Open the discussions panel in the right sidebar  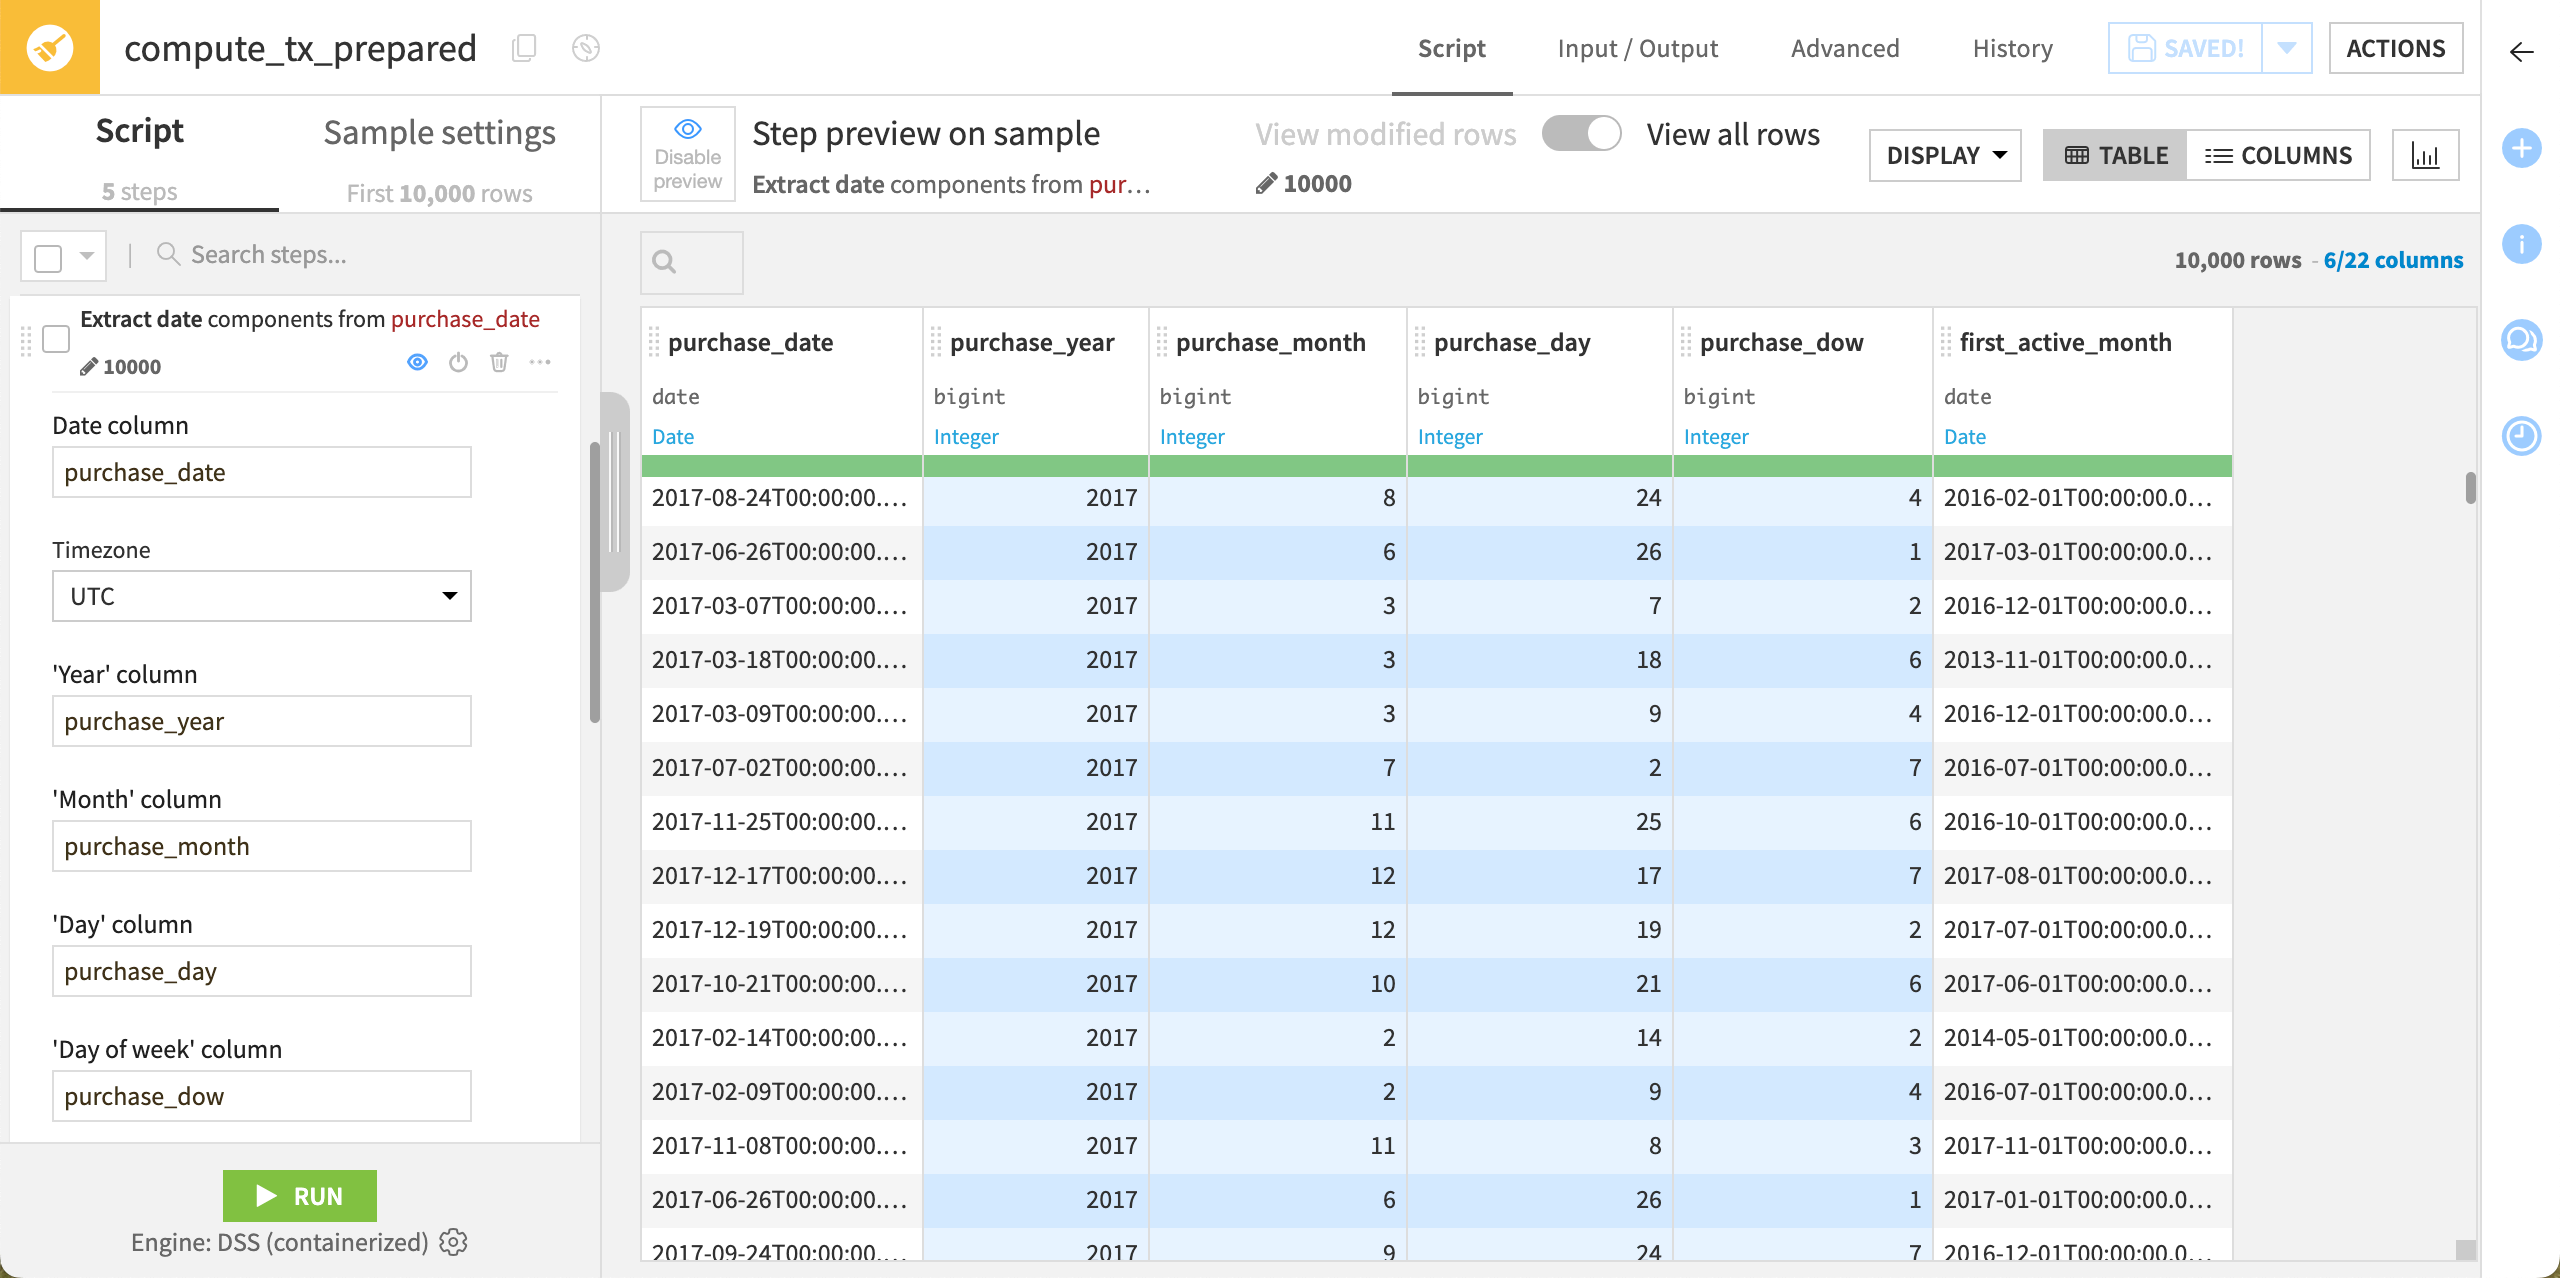2523,340
